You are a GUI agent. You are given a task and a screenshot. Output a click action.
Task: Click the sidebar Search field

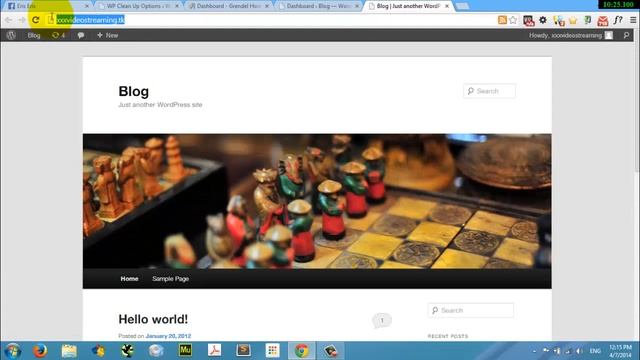point(471,310)
